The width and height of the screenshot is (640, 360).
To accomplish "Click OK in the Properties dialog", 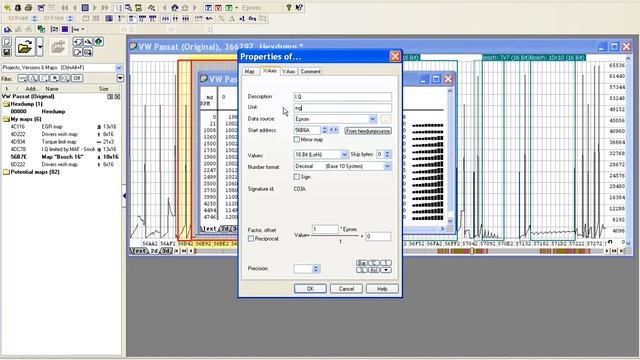I will point(310,289).
